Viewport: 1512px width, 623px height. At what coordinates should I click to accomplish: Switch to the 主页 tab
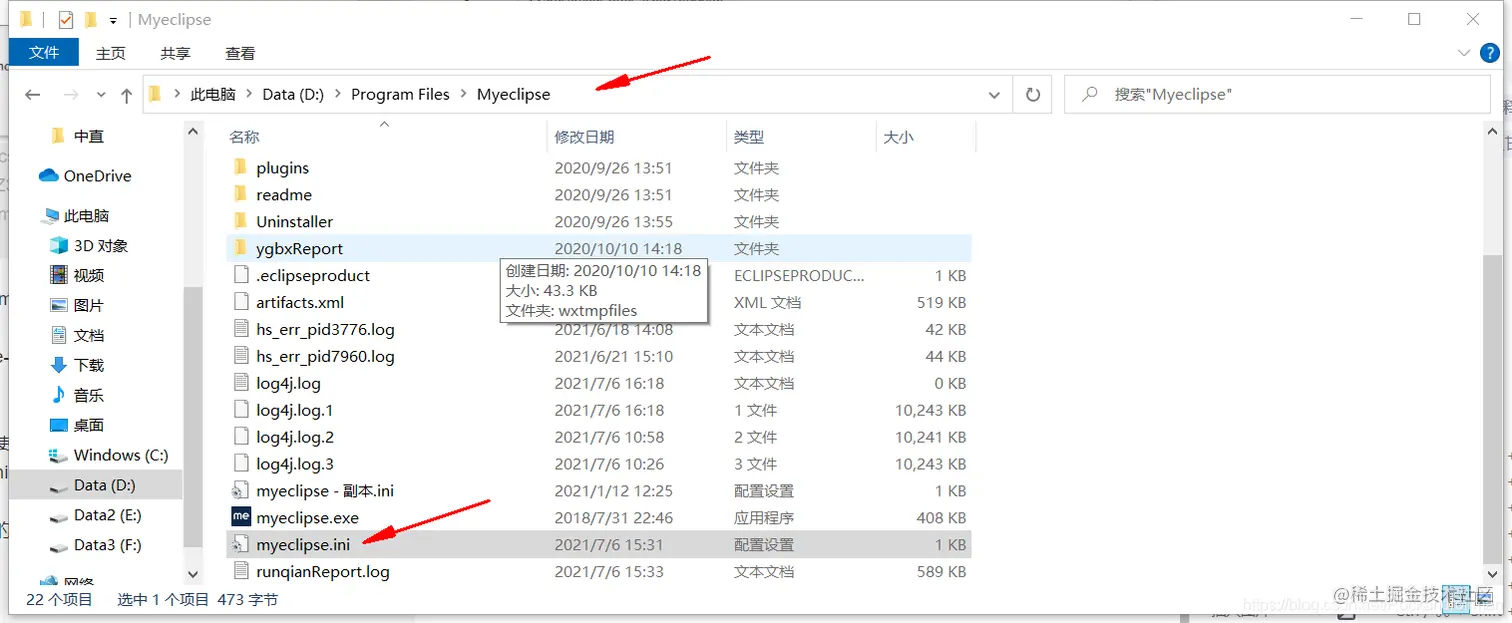(x=111, y=53)
